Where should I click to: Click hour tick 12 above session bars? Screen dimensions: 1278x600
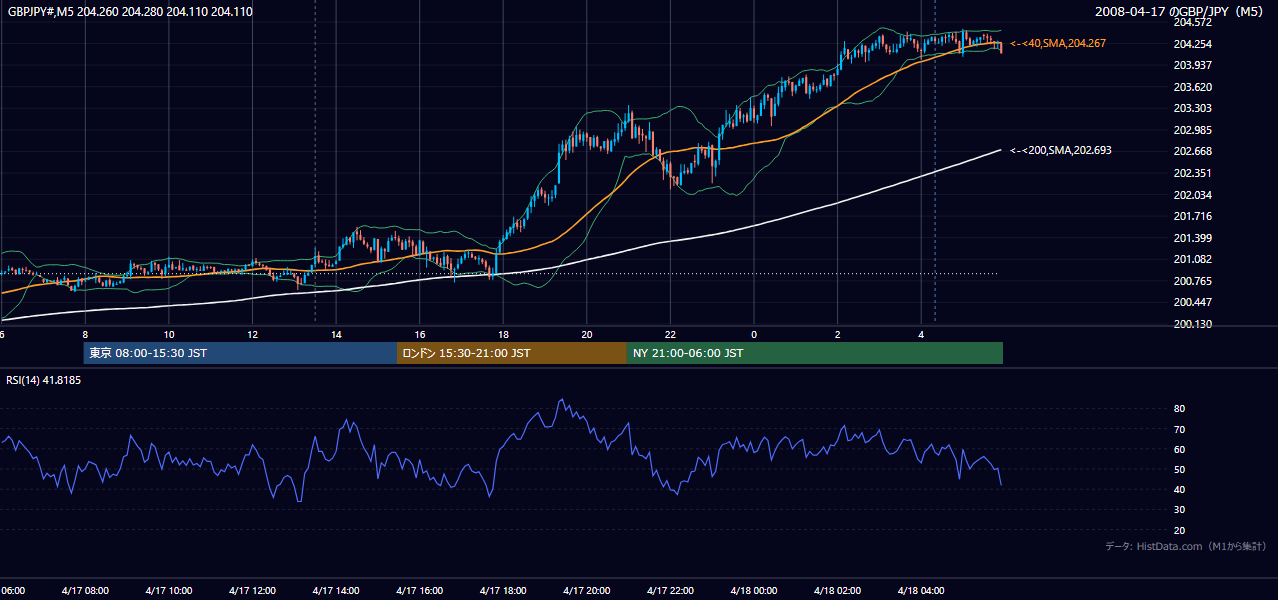coord(252,335)
